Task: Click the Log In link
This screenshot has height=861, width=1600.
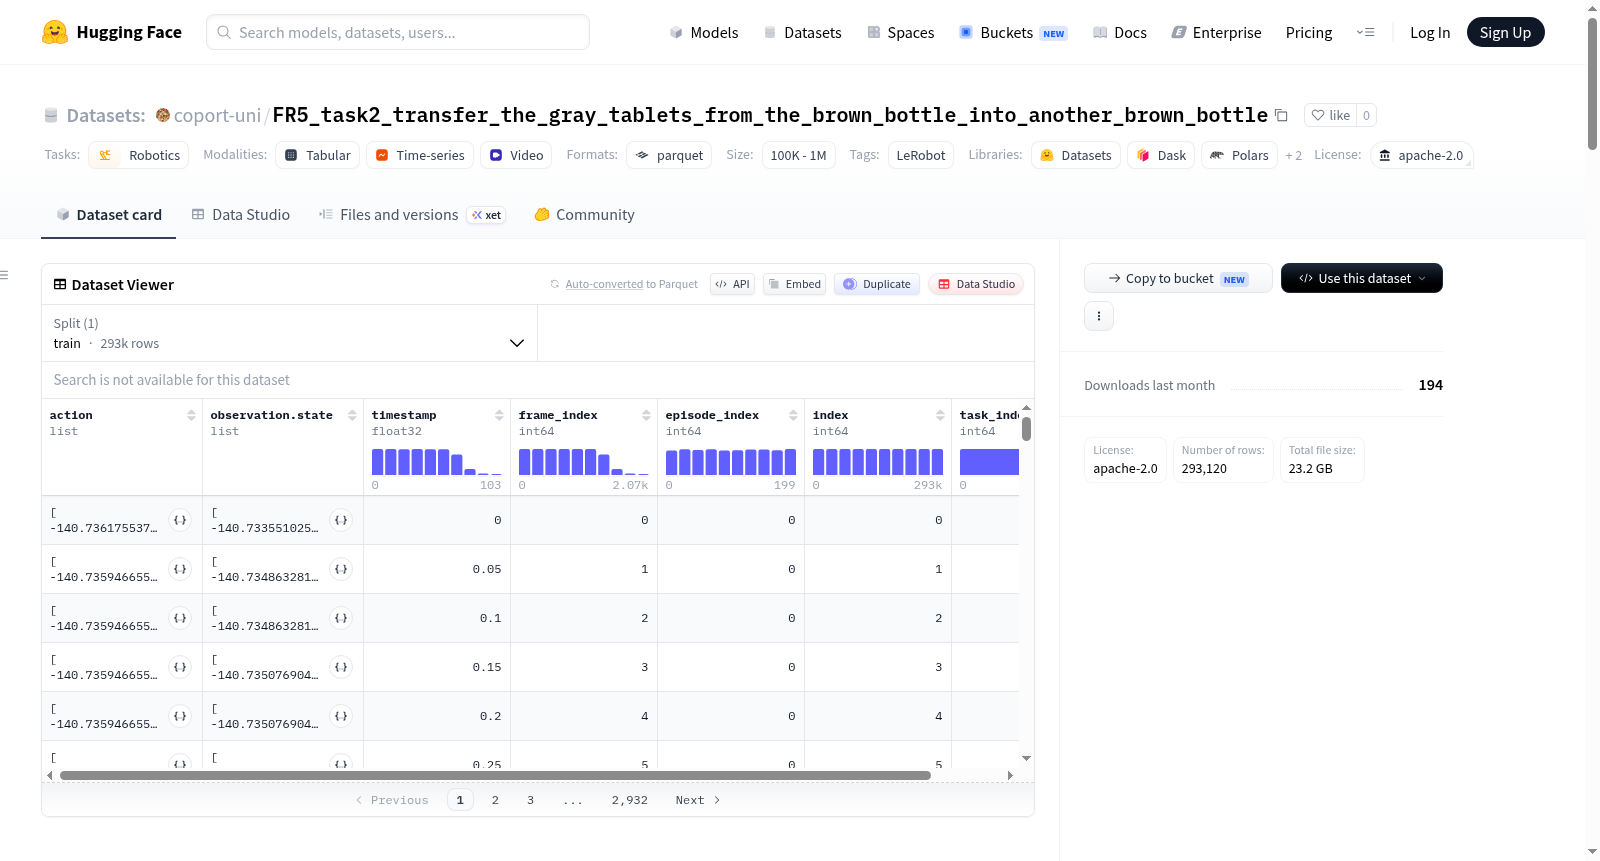Action: (1430, 33)
